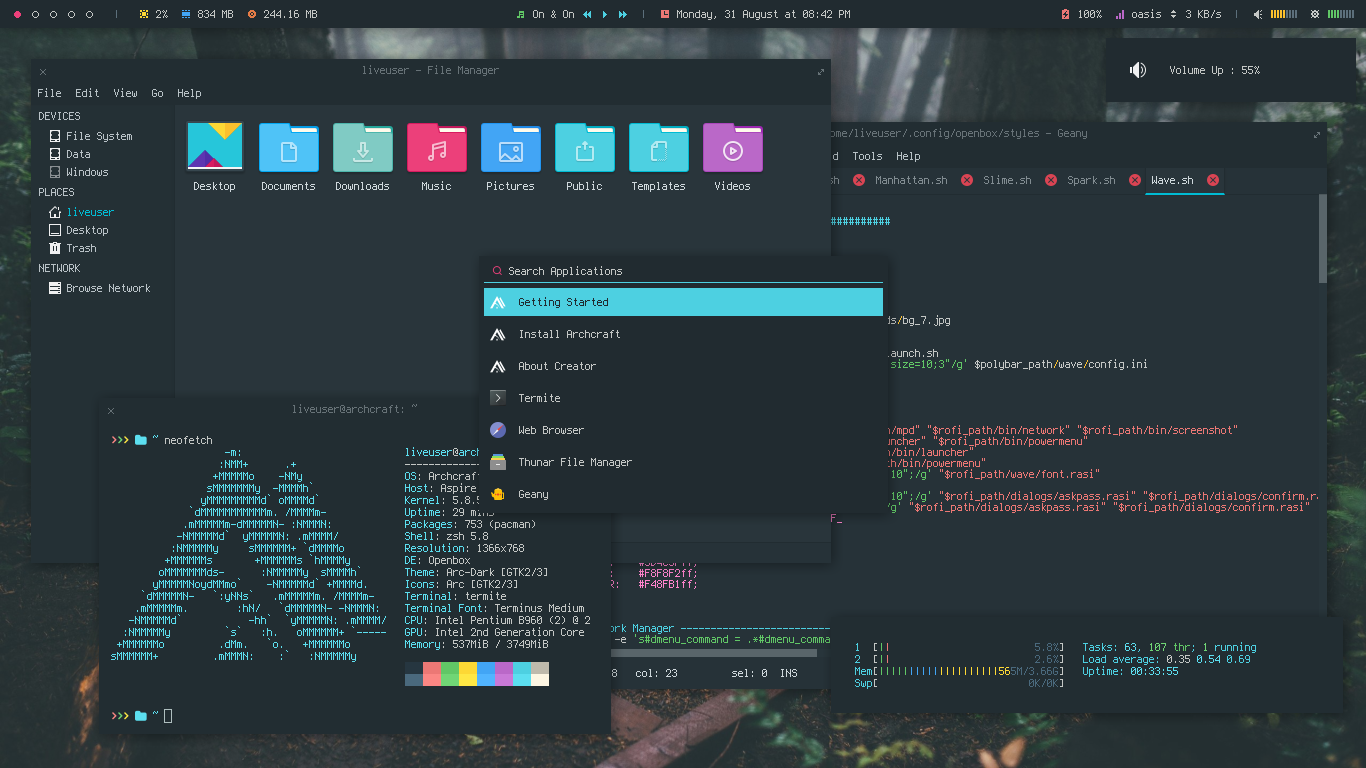Open File menu in File Manager
Screen dimensions: 1366x768
coord(49,93)
